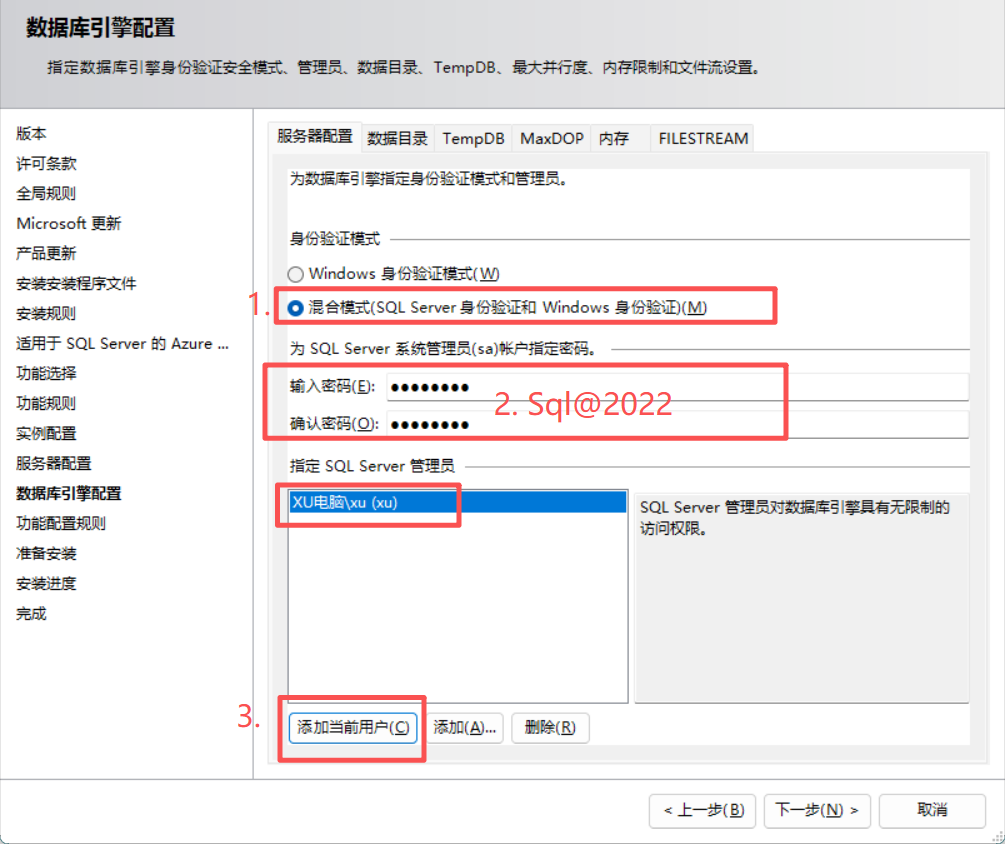This screenshot has width=1005, height=844.
Task: Click 添加当前用户(C) button
Action: coord(353,727)
